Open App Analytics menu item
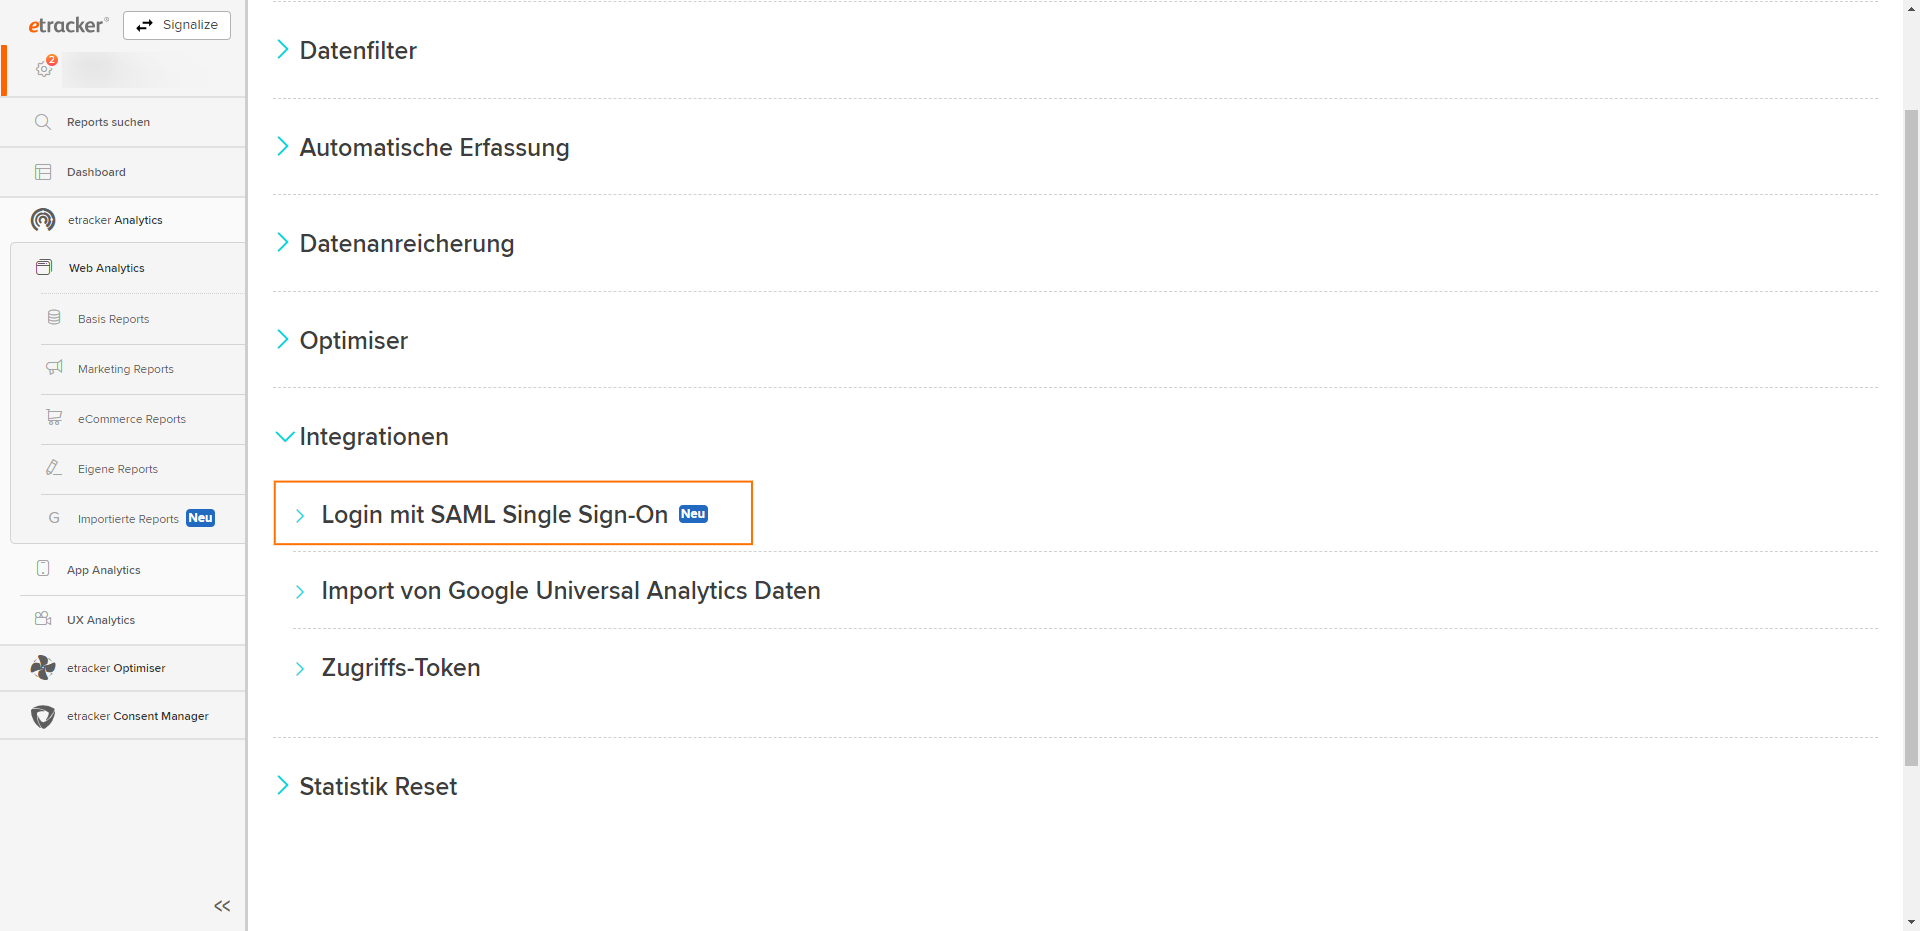 [103, 570]
